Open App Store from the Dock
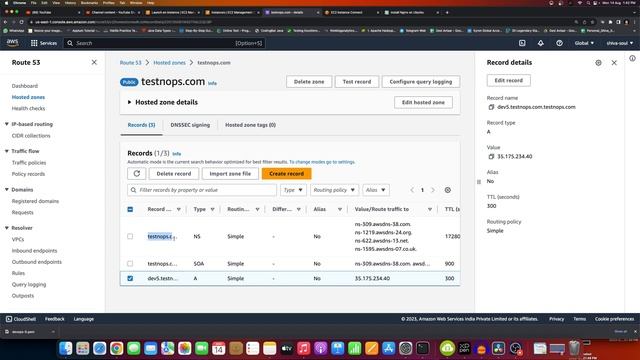 tap(389, 348)
